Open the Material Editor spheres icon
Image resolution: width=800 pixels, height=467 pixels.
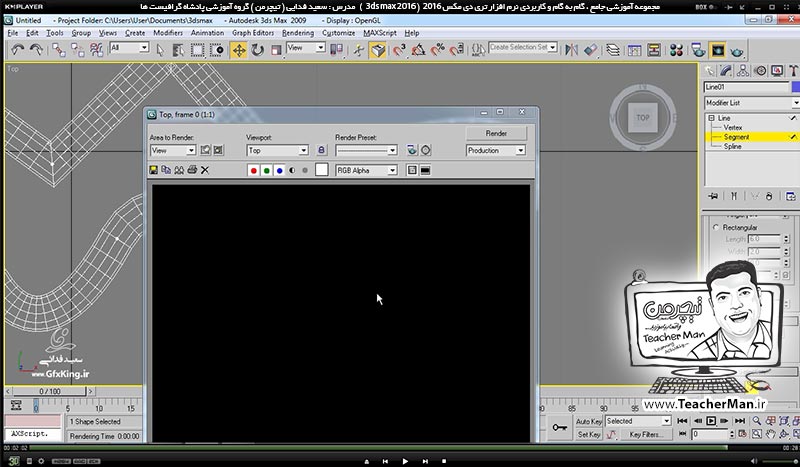[677, 50]
